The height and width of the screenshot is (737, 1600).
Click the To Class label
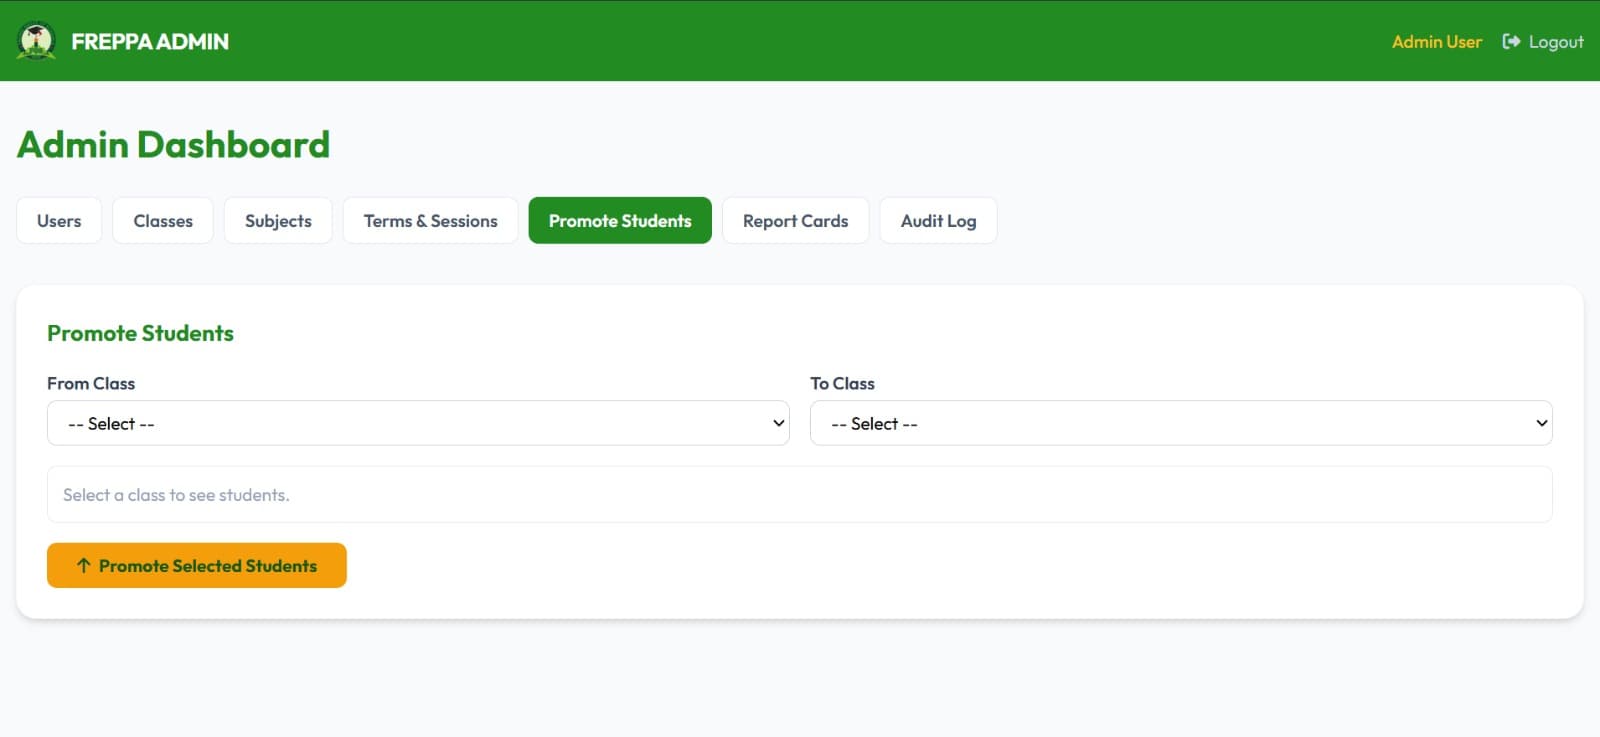842,383
